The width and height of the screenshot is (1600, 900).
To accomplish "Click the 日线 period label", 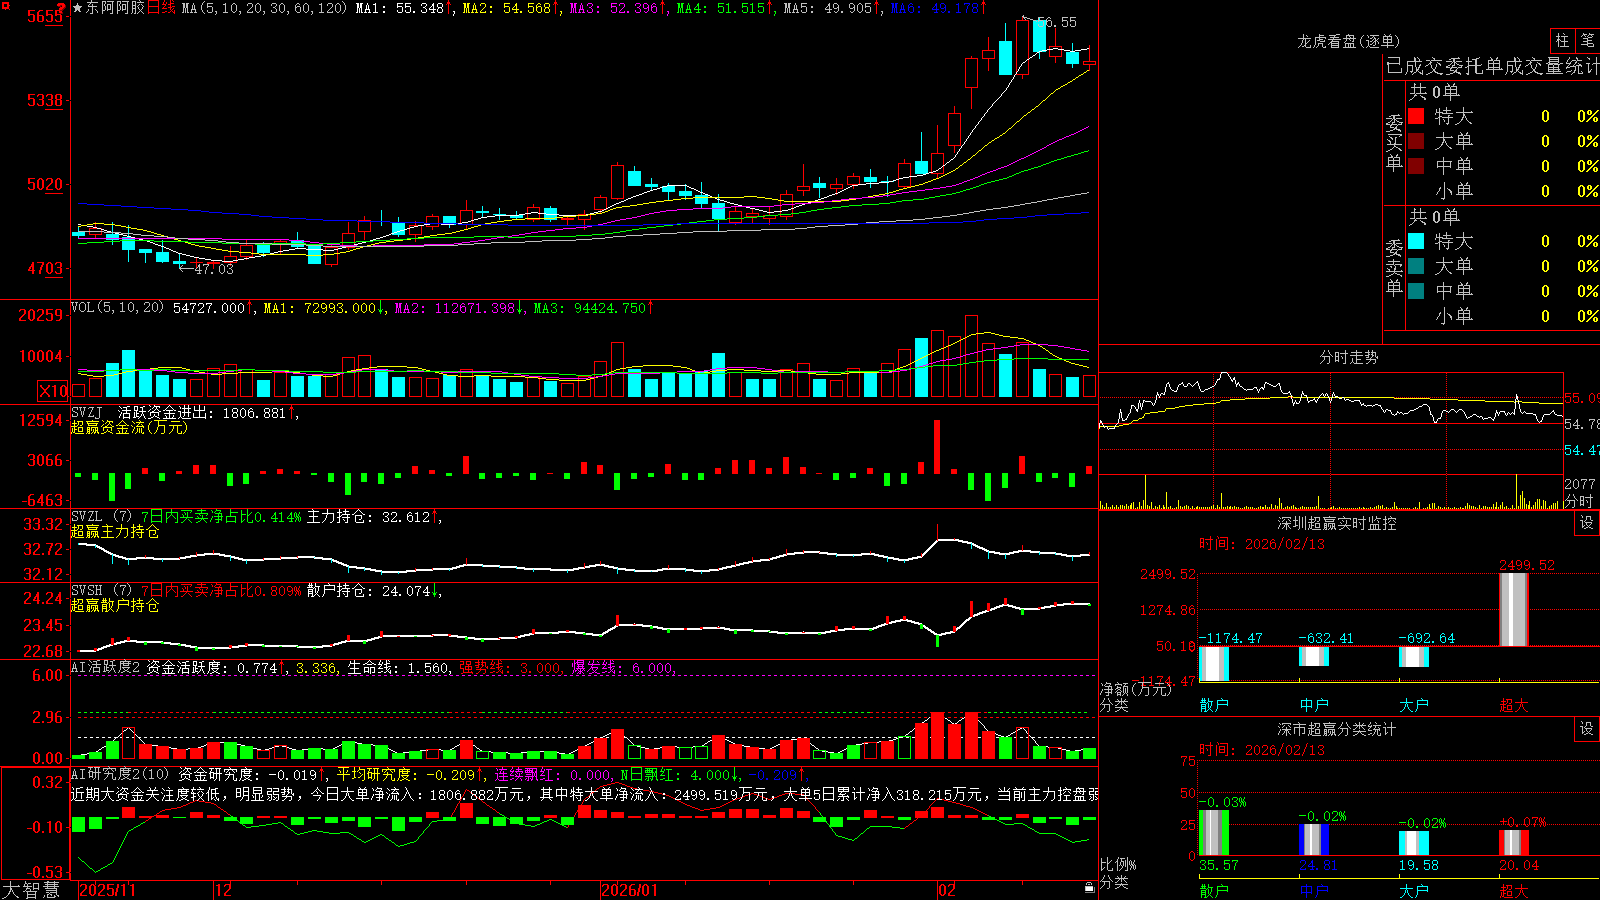I will (161, 8).
